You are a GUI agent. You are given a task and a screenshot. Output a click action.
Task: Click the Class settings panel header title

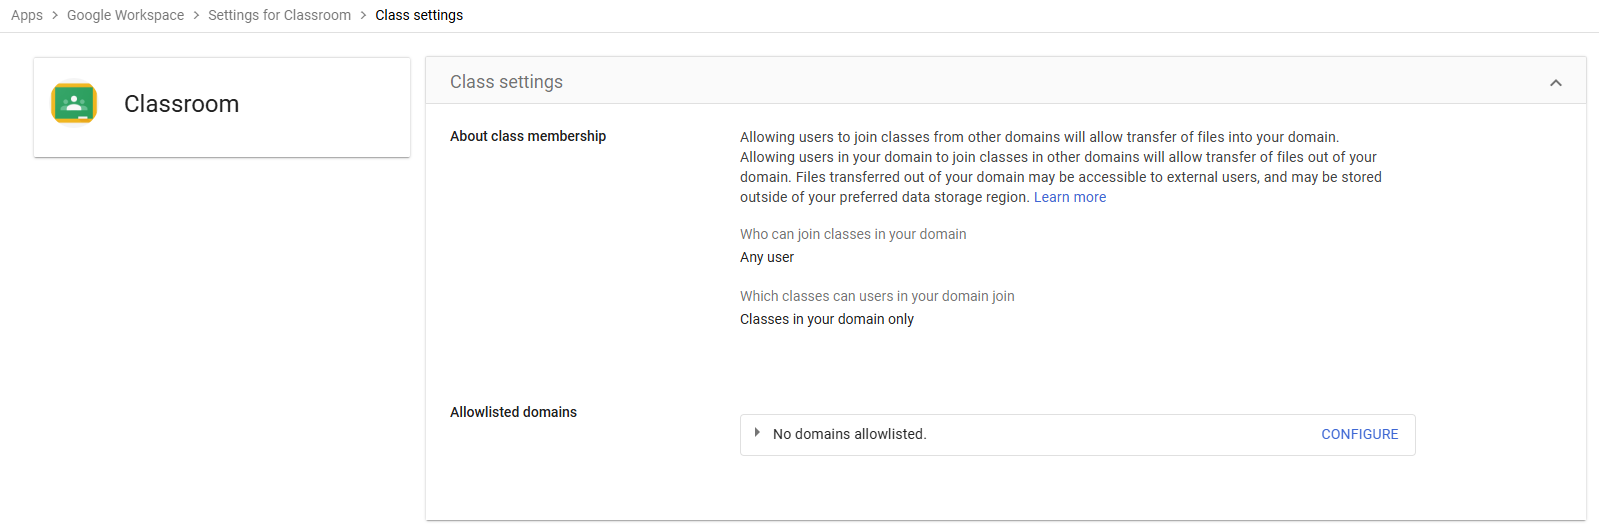click(506, 82)
